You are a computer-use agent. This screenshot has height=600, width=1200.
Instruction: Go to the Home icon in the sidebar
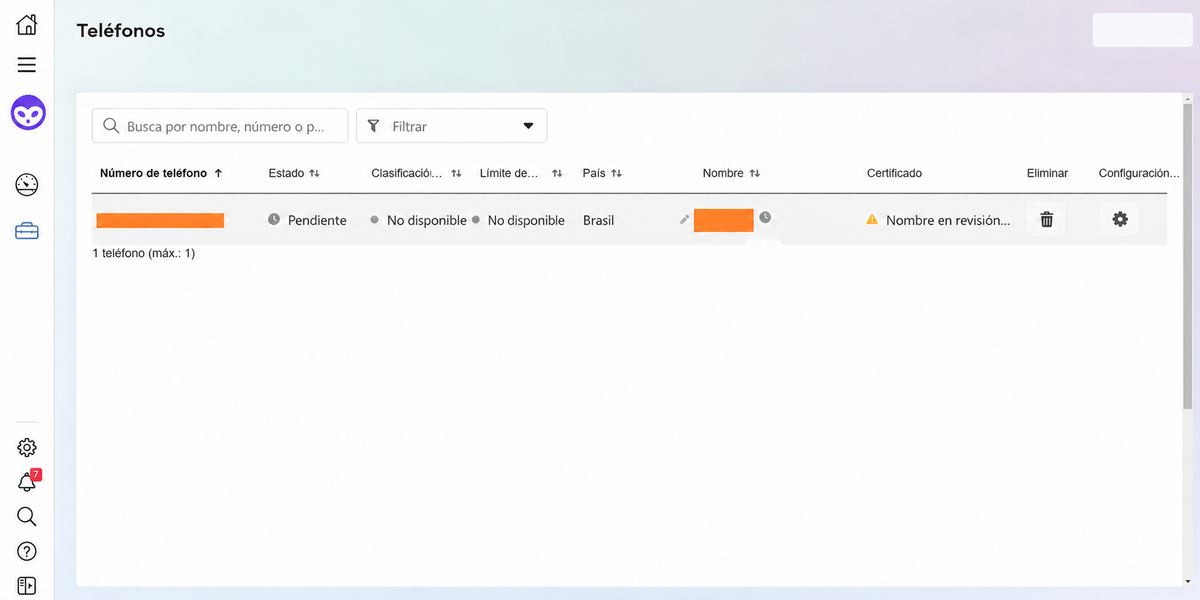(27, 25)
